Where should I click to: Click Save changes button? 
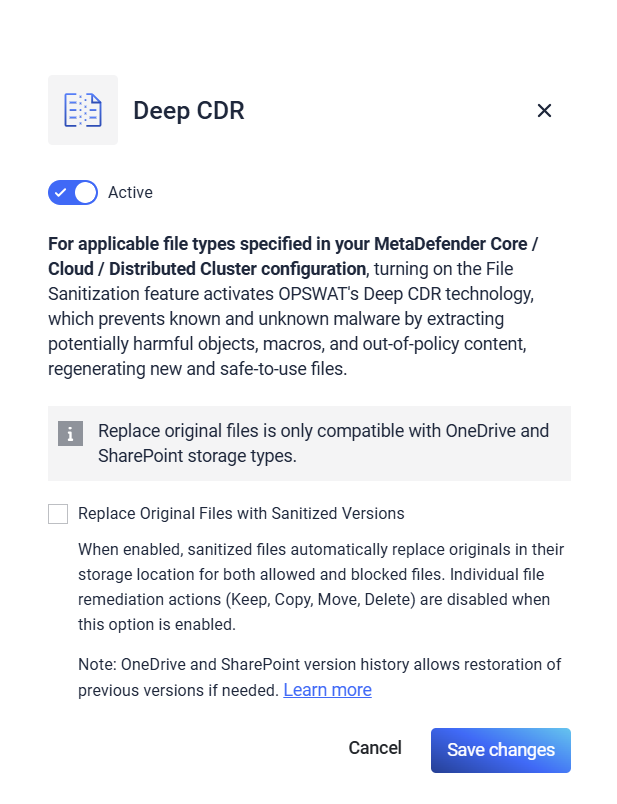click(x=500, y=750)
